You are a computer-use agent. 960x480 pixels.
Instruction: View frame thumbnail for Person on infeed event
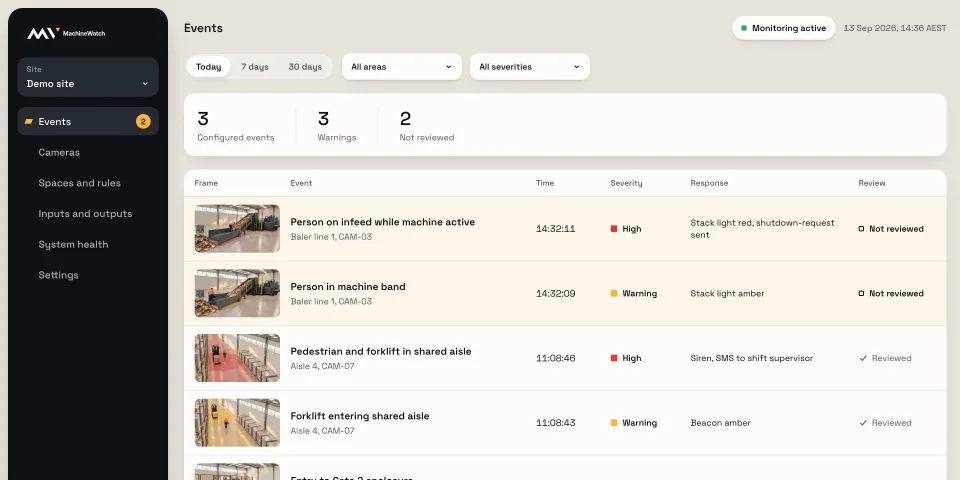tap(237, 228)
